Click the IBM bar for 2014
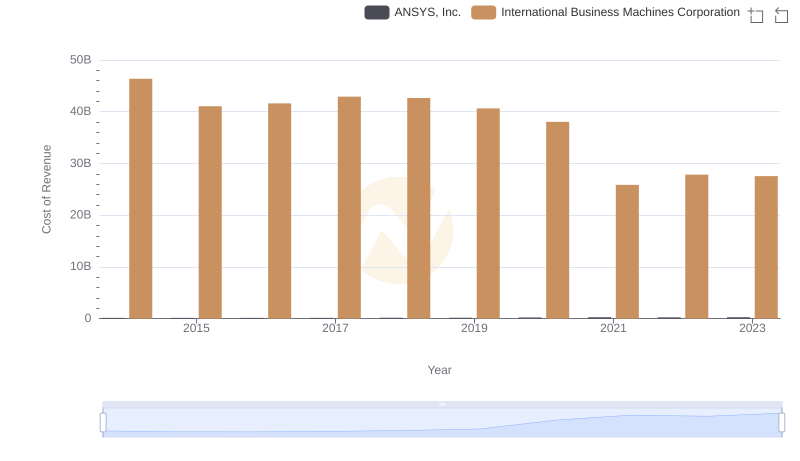800x461 pixels. [140, 198]
